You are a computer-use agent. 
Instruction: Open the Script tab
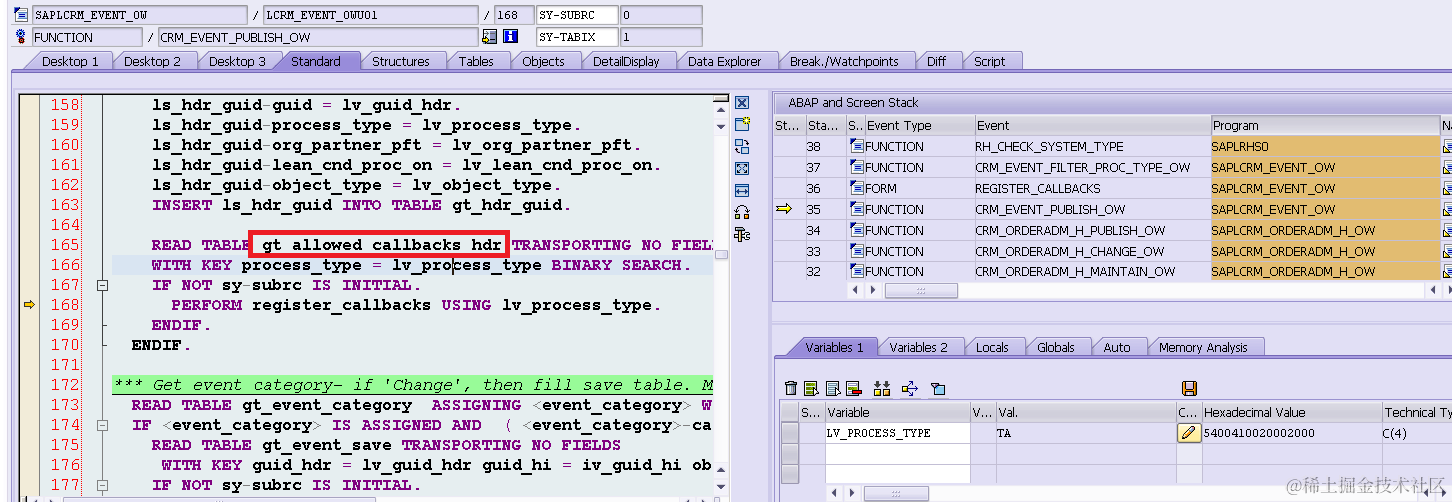coord(989,61)
